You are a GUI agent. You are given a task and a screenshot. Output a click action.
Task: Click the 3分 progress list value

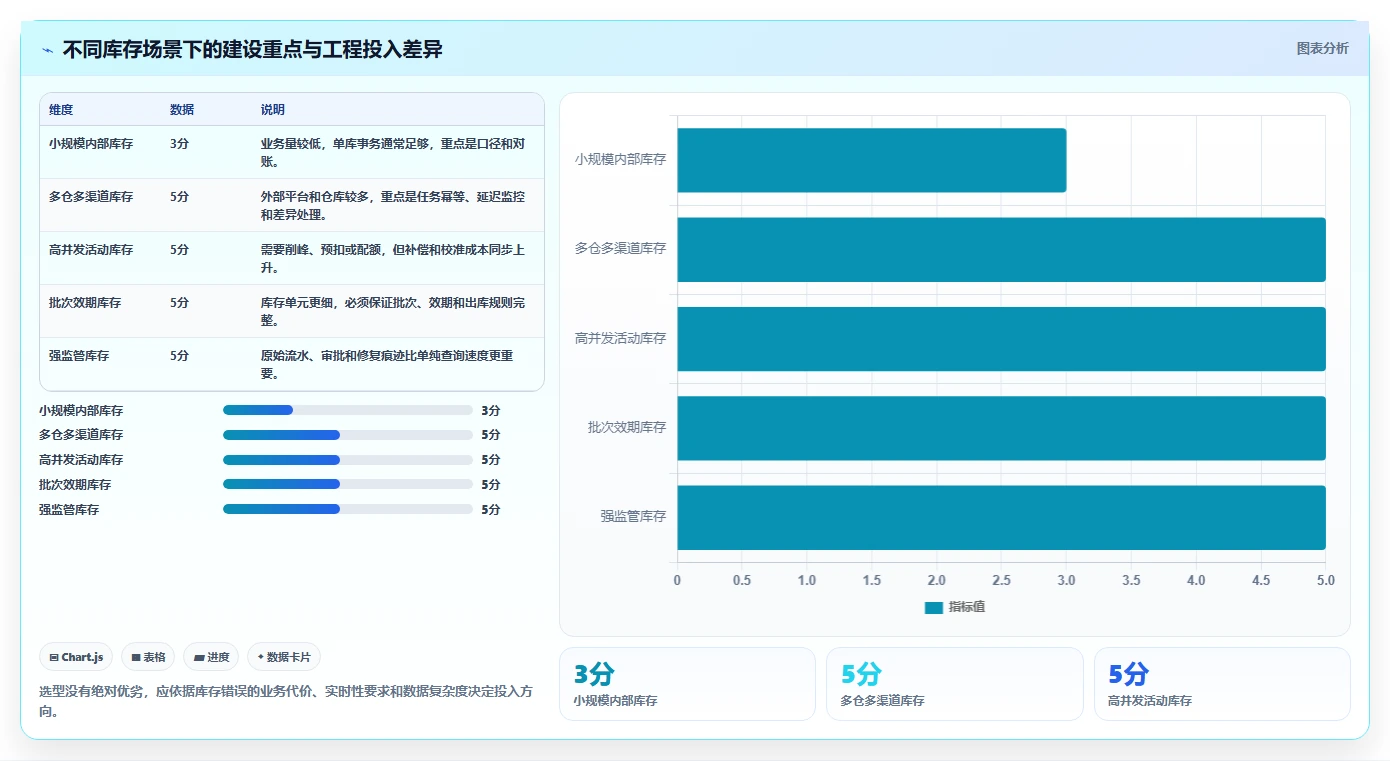click(490, 411)
